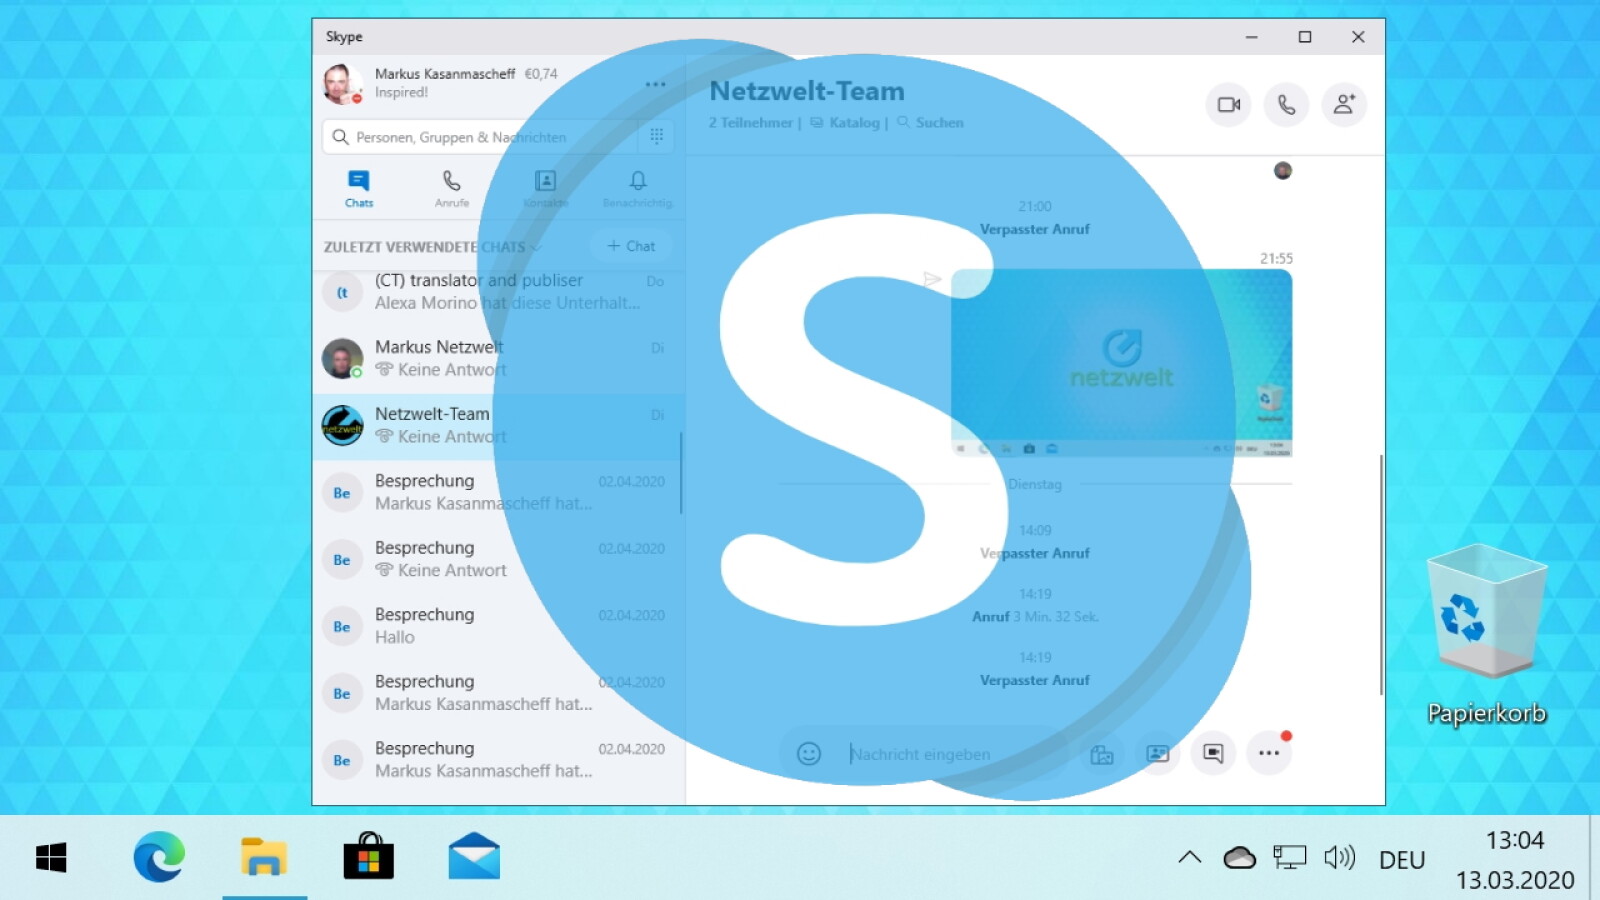Click the OneDrive cloud tray icon
This screenshot has width=1600, height=900.
click(1240, 857)
